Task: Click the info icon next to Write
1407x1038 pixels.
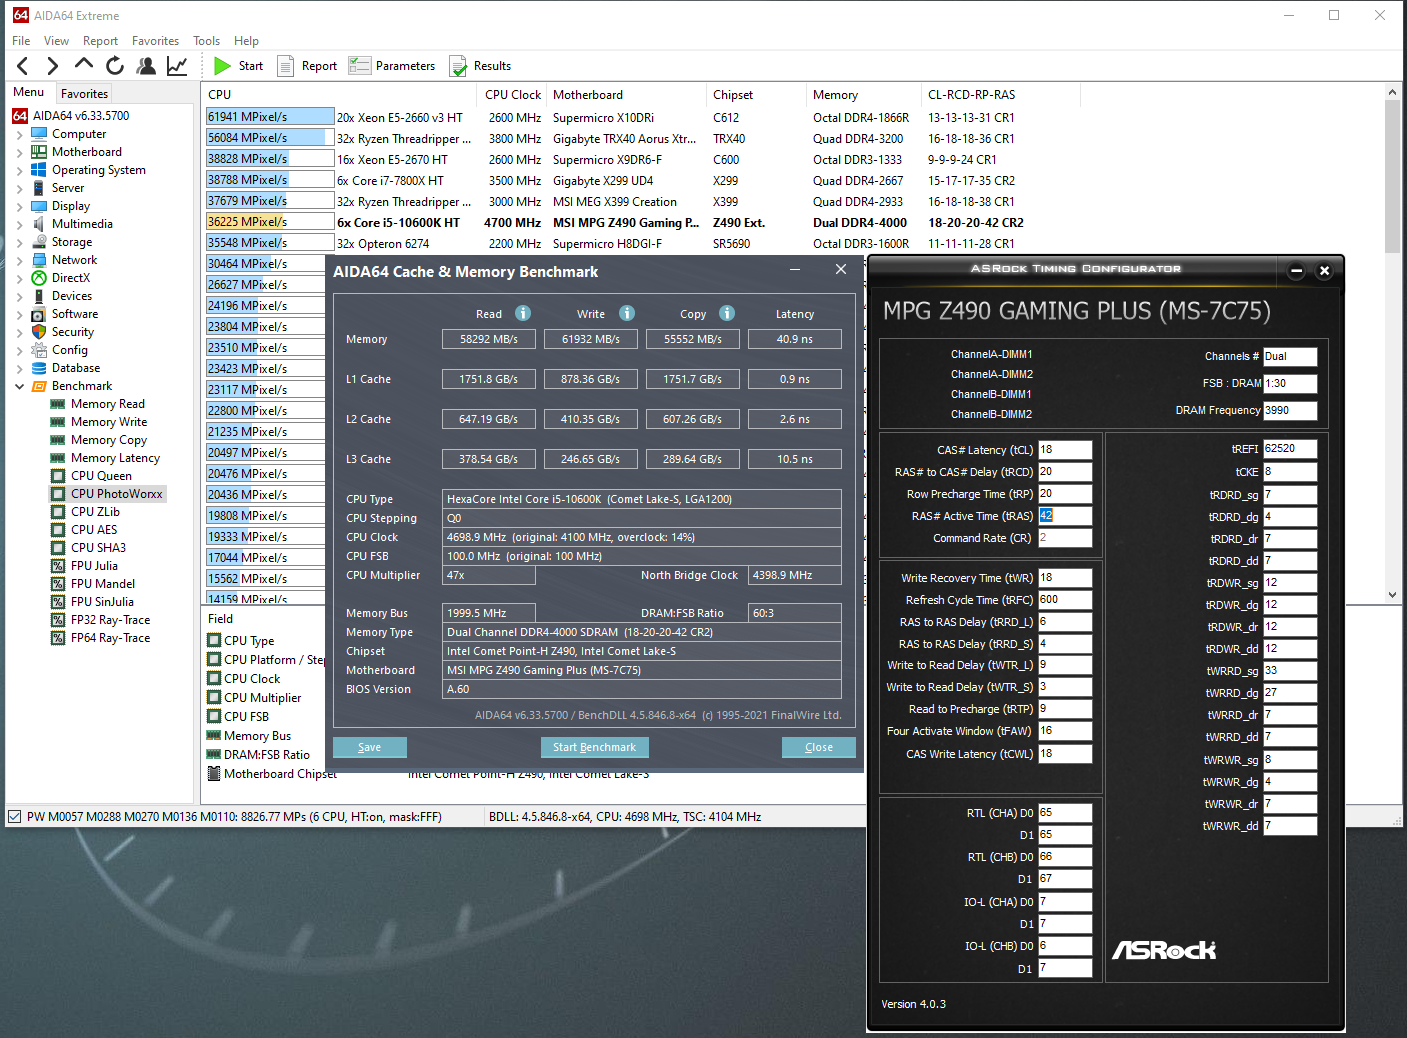Action: [627, 313]
